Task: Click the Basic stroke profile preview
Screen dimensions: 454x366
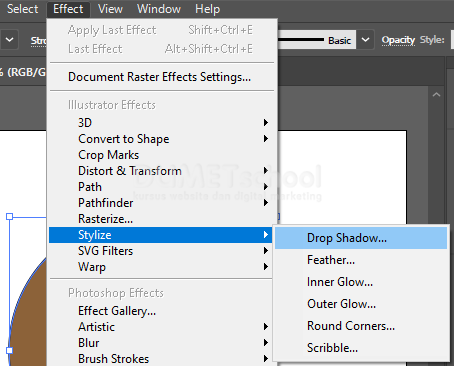Action: tap(317, 40)
